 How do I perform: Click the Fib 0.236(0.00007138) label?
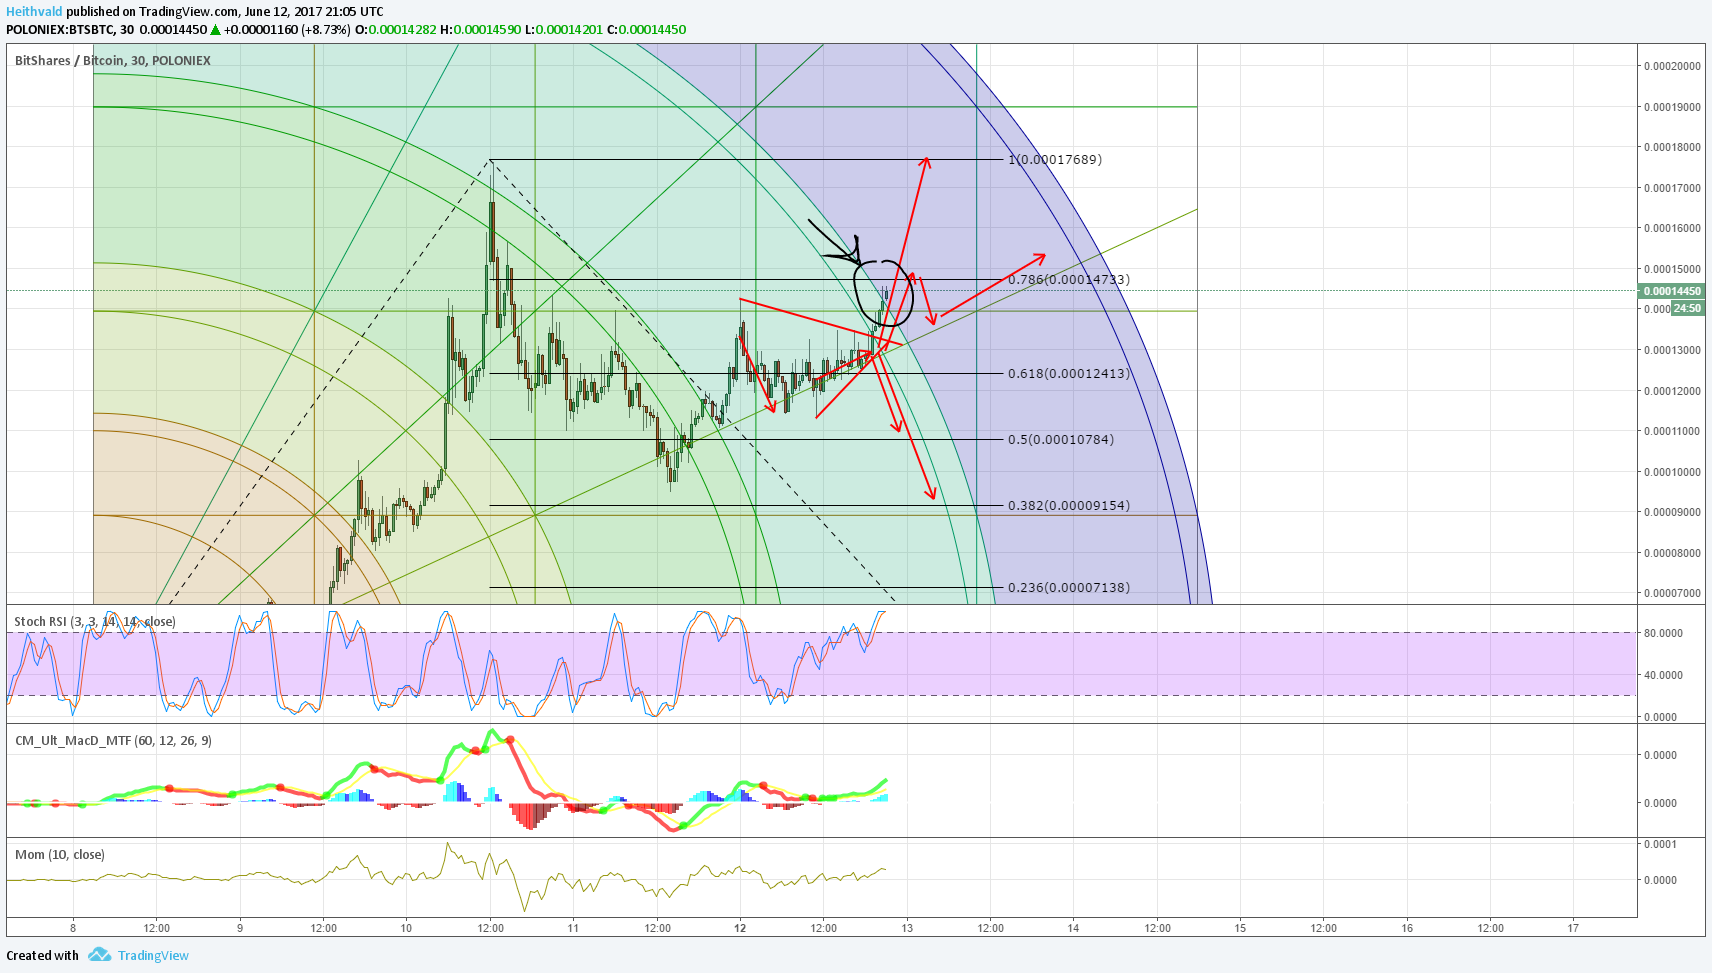click(1069, 588)
